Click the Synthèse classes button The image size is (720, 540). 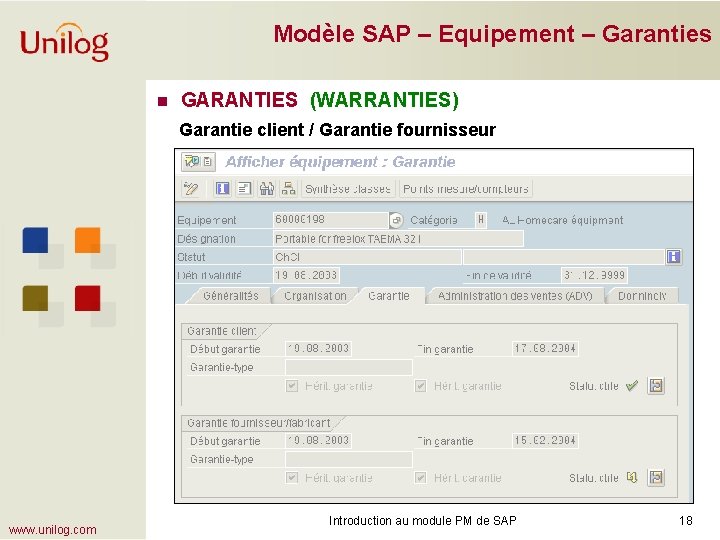[348, 189]
